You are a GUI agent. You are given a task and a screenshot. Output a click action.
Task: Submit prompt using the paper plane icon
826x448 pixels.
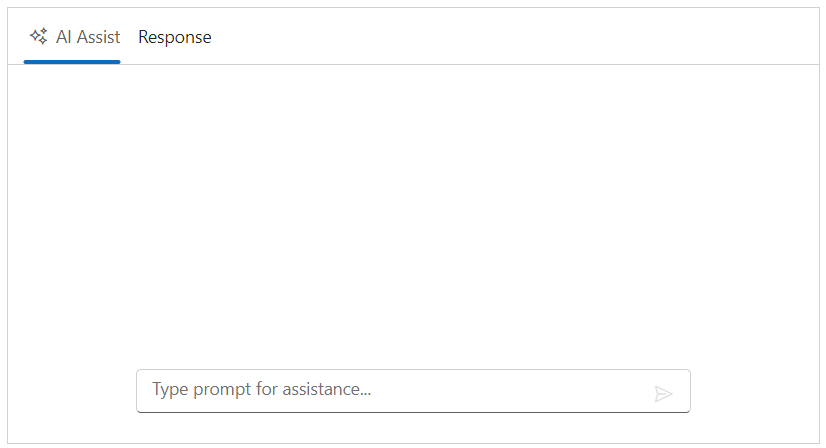pyautogui.click(x=663, y=394)
